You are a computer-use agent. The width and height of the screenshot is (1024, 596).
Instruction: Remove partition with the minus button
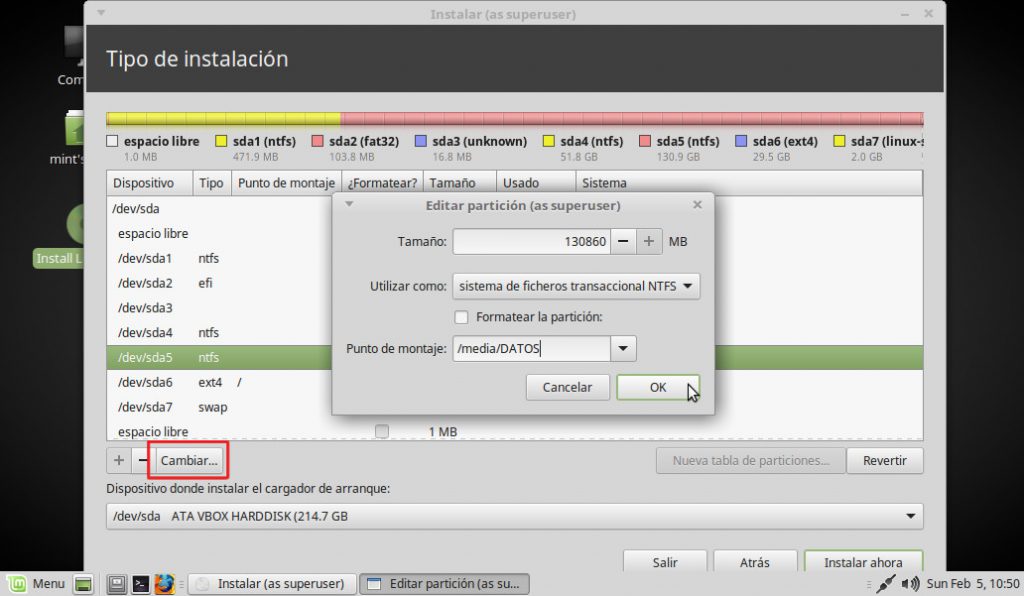(x=143, y=461)
